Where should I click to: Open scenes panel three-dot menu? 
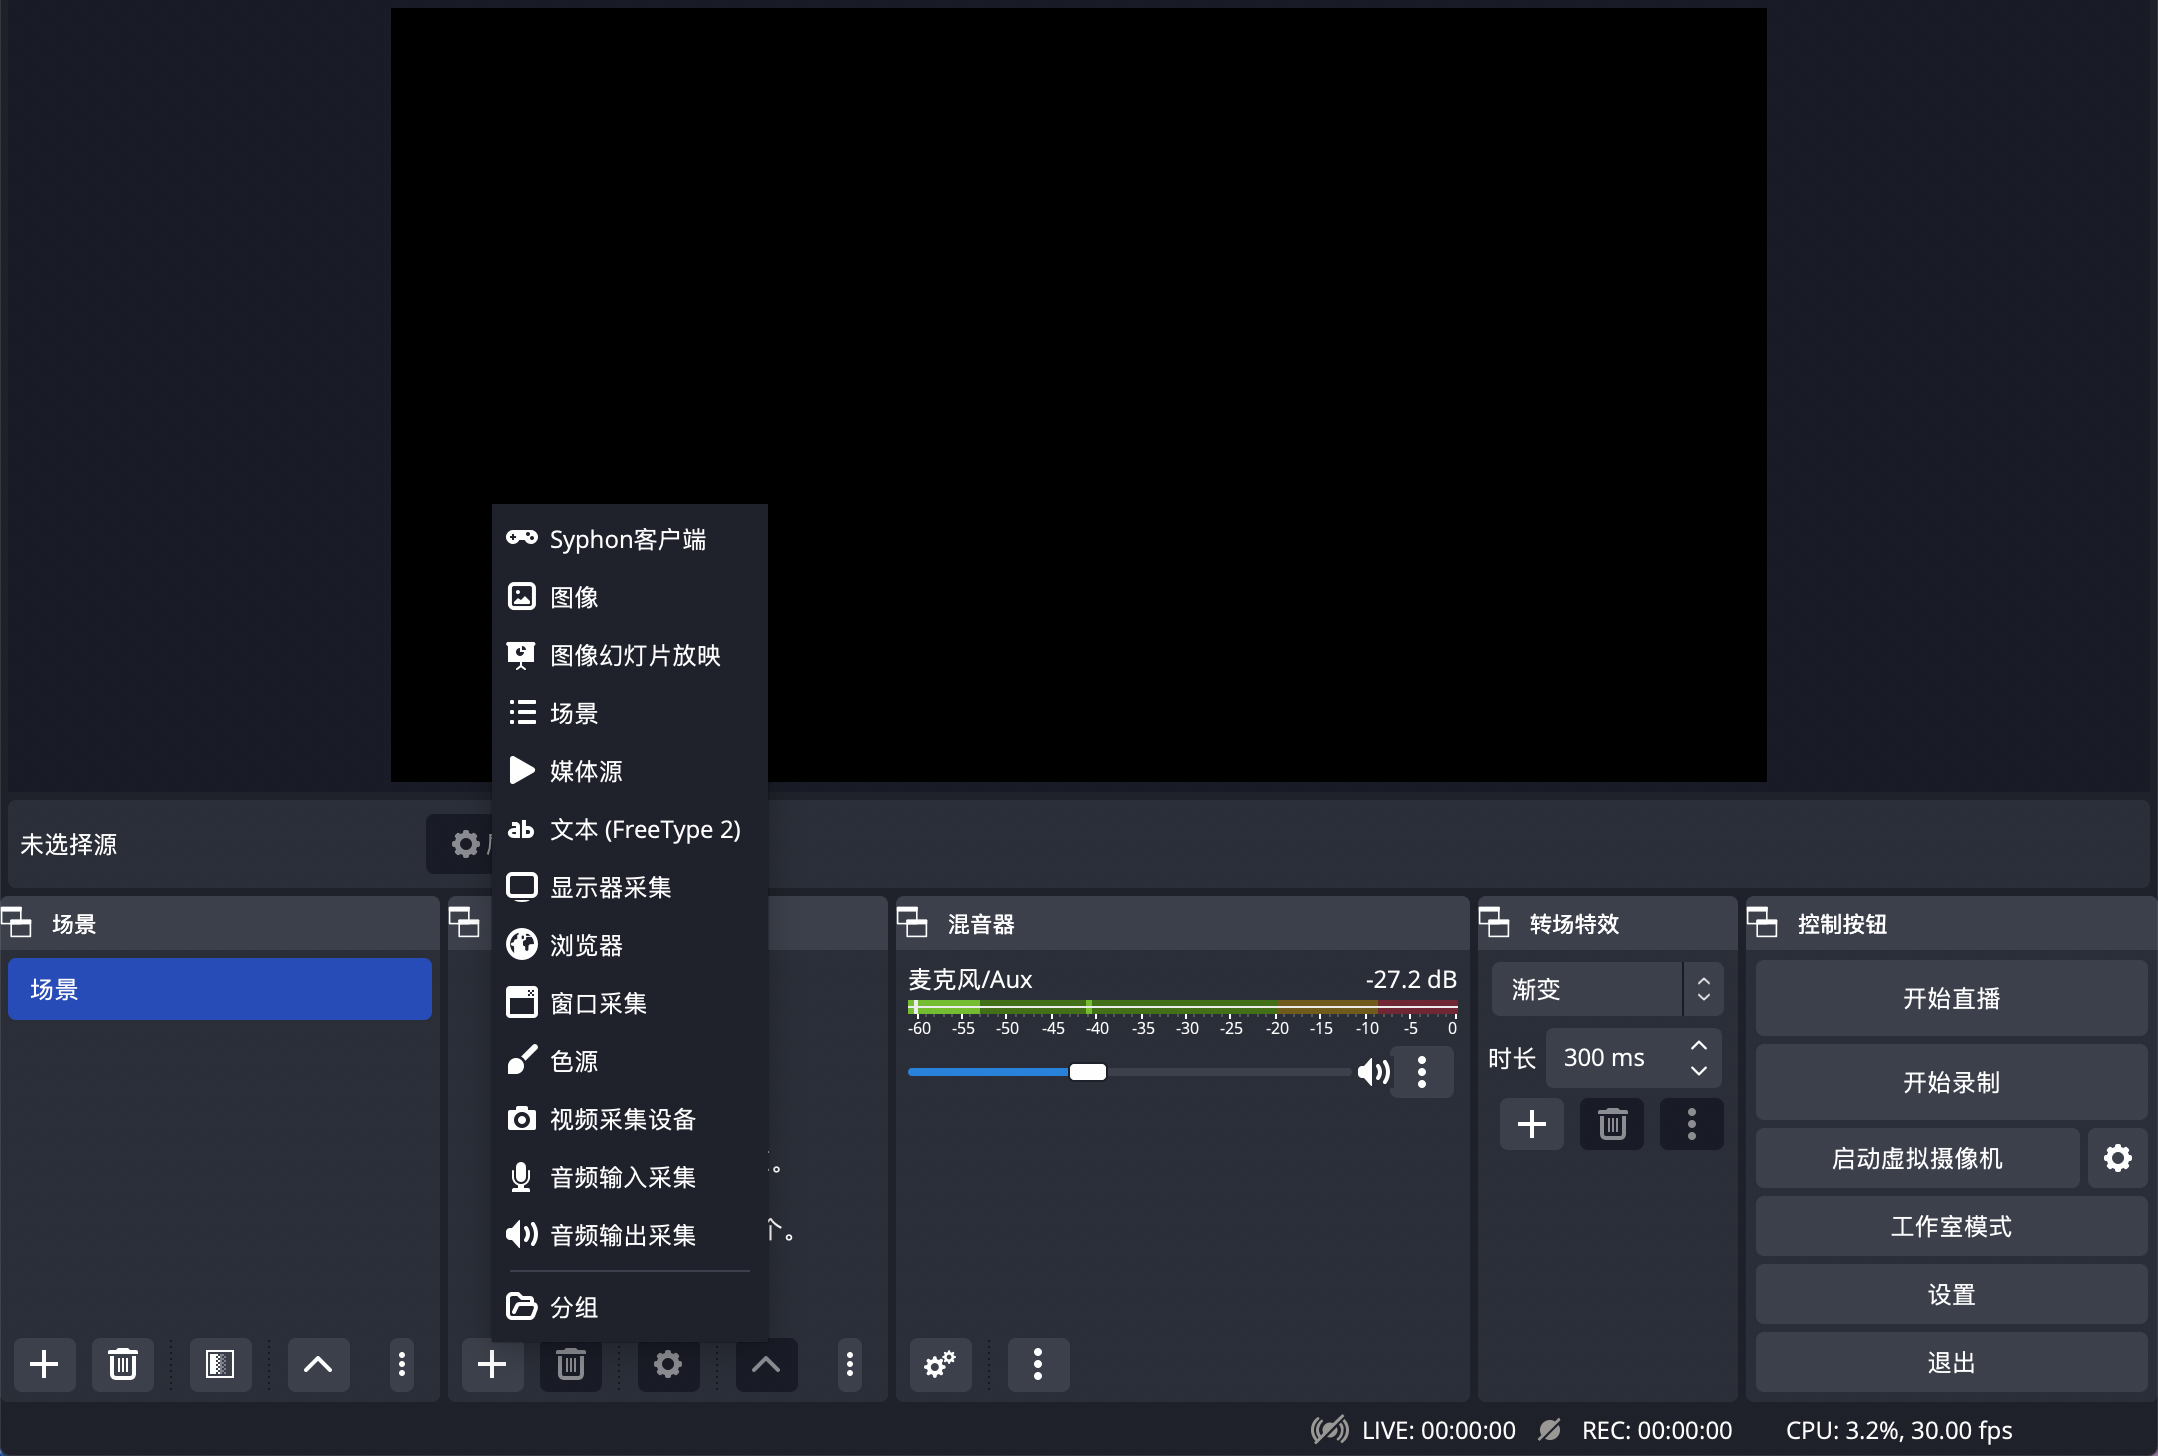pyautogui.click(x=402, y=1364)
